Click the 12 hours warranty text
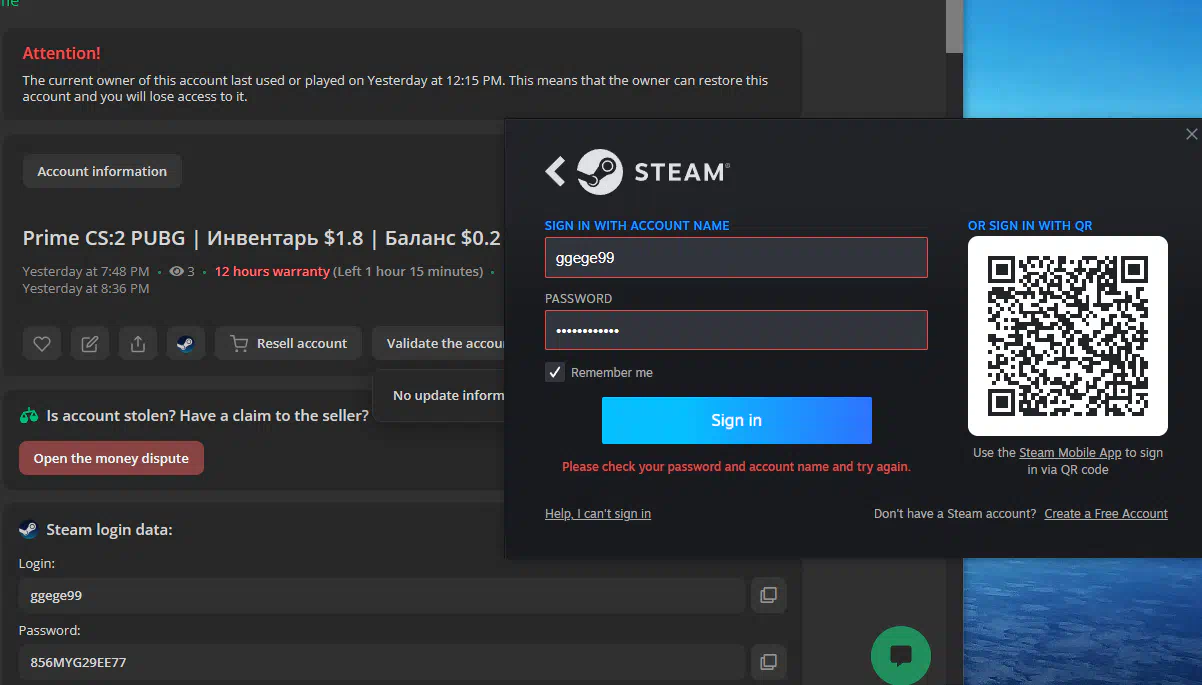Image resolution: width=1202 pixels, height=685 pixels. coord(272,271)
